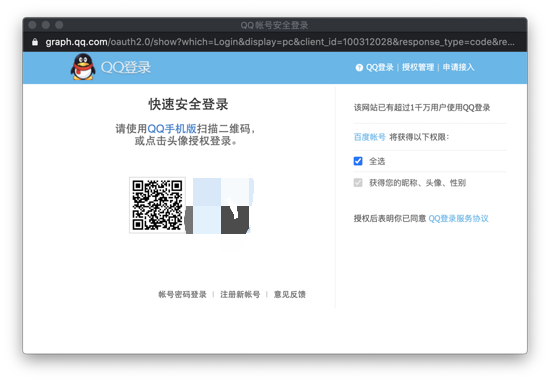Toggle the 获得您的昵称、头像、性别 checkbox
The height and width of the screenshot is (382, 550).
[358, 182]
